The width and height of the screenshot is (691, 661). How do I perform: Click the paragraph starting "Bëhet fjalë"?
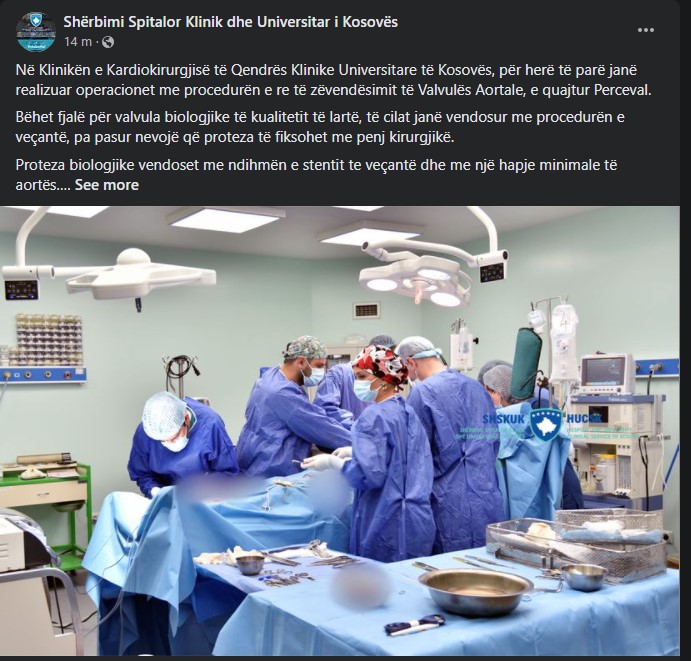[x=320, y=127]
